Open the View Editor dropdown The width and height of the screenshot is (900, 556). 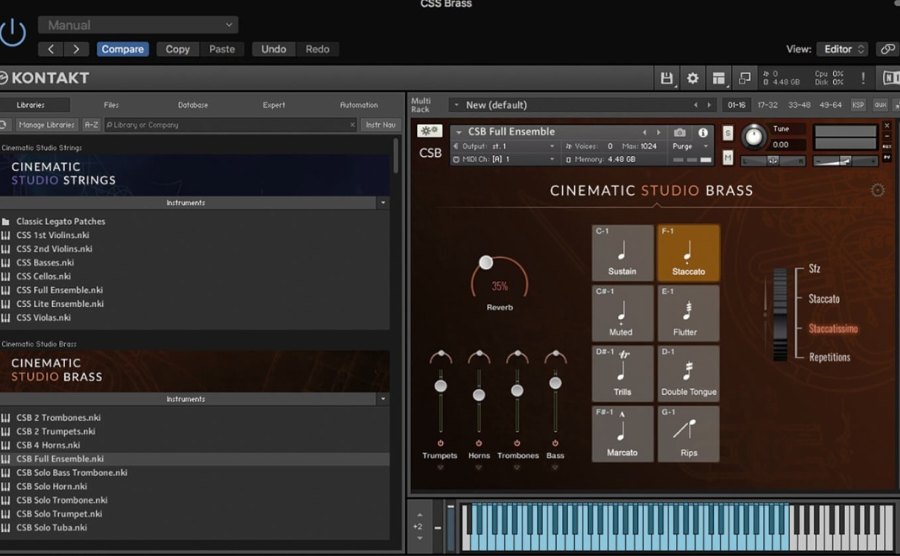[x=843, y=49]
